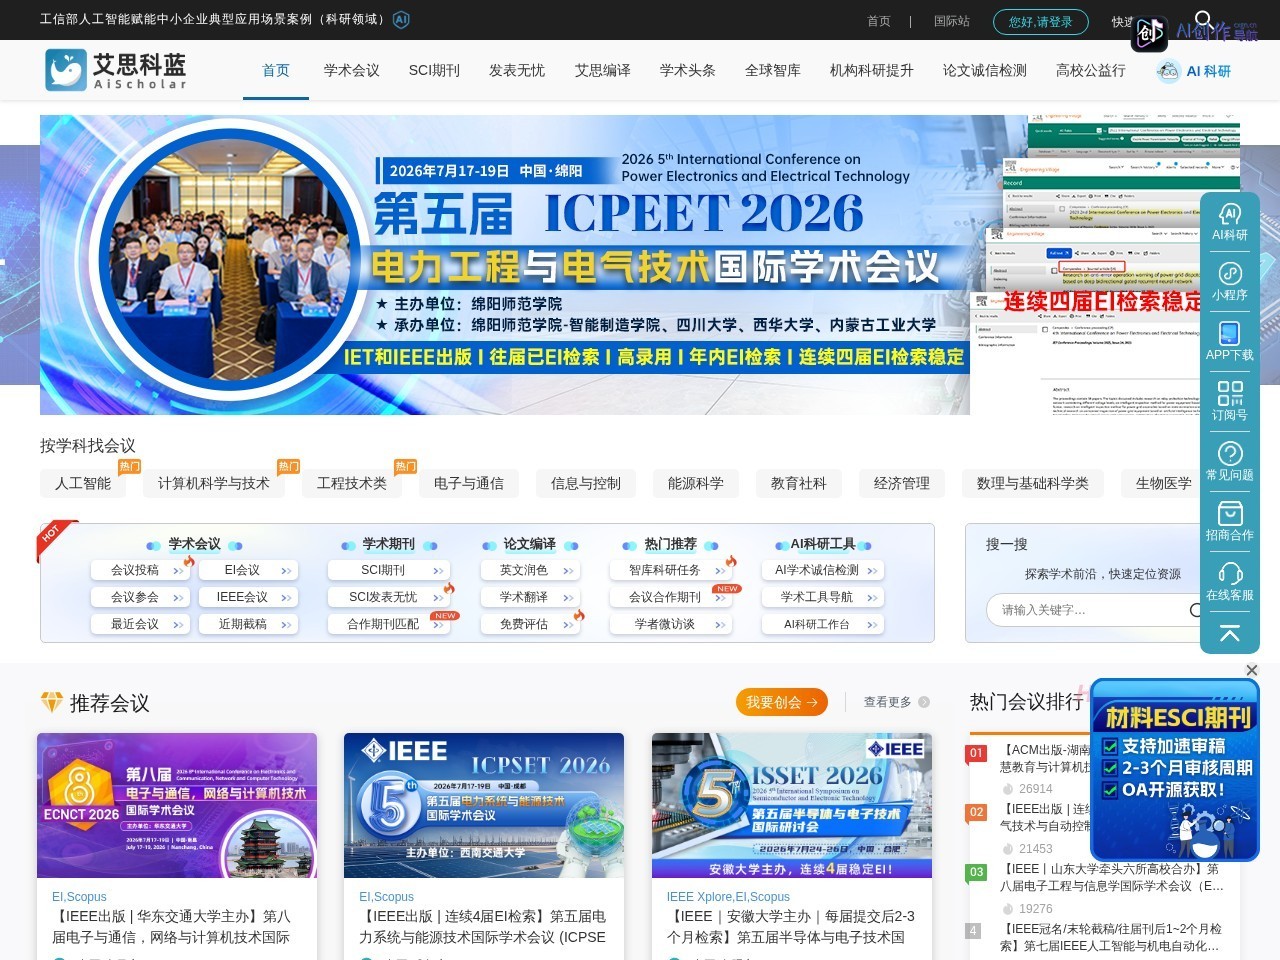This screenshot has height=960, width=1280.
Task: Open the 智库科研任务 quick link
Action: click(670, 570)
